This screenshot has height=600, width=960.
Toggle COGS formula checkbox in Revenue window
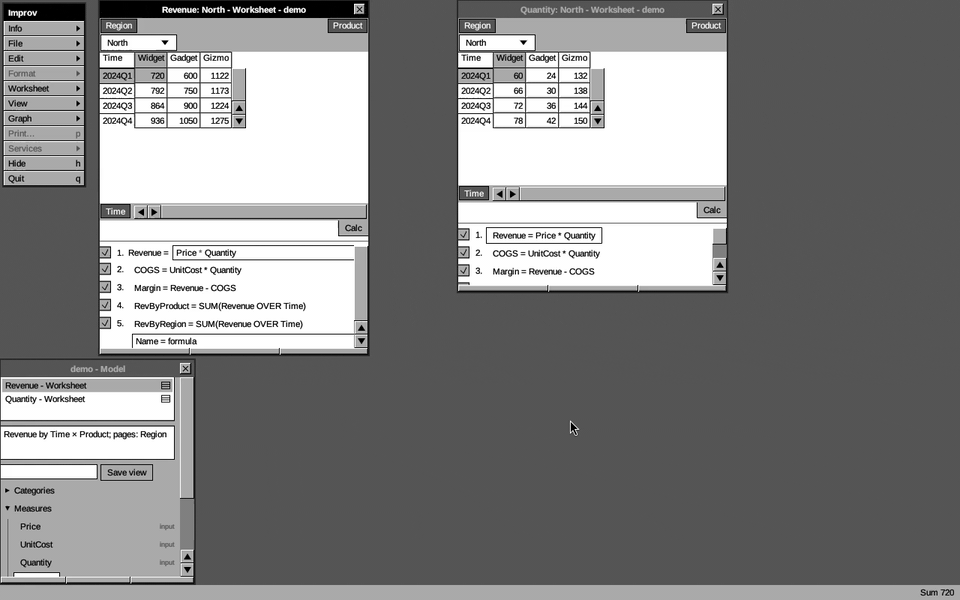(x=105, y=269)
